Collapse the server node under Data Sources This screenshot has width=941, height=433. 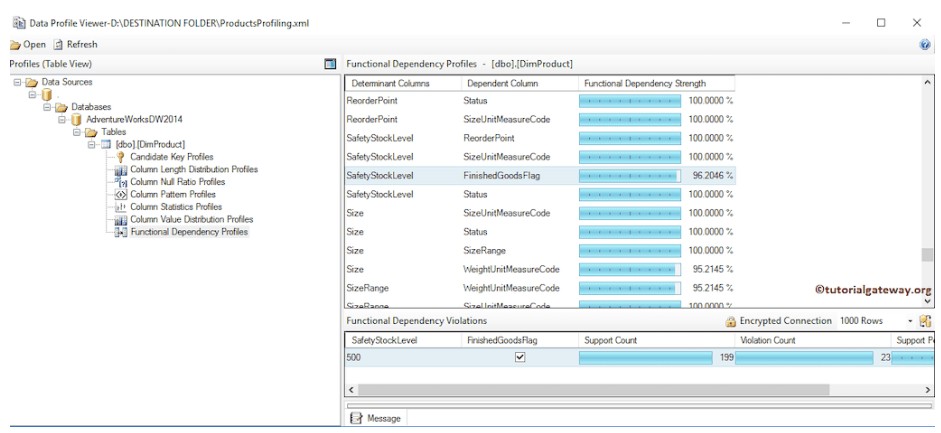tap(32, 95)
